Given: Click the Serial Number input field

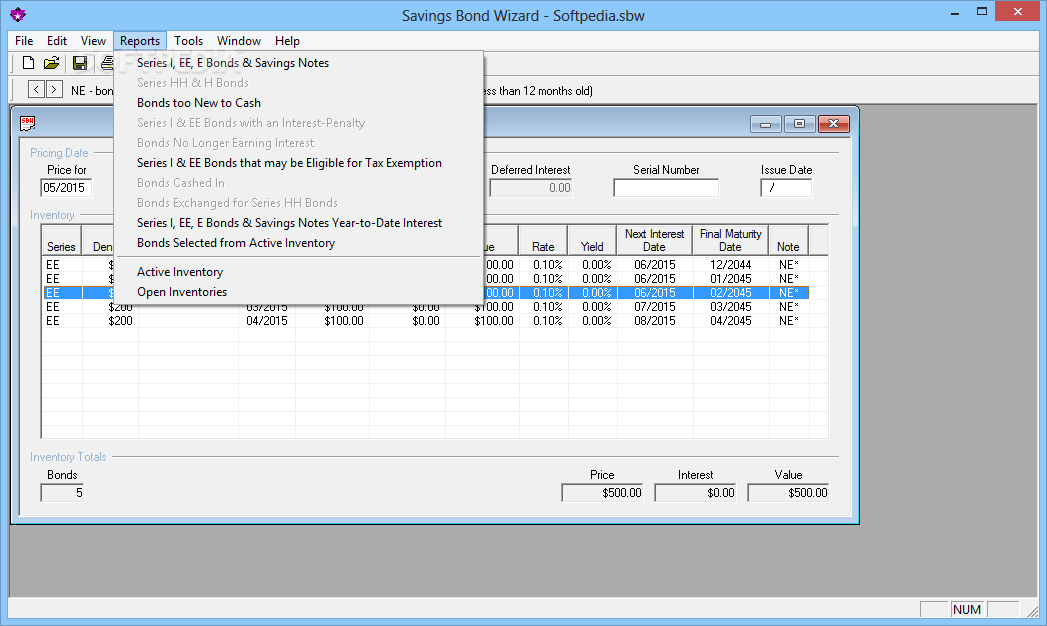Looking at the screenshot, I should 666,188.
